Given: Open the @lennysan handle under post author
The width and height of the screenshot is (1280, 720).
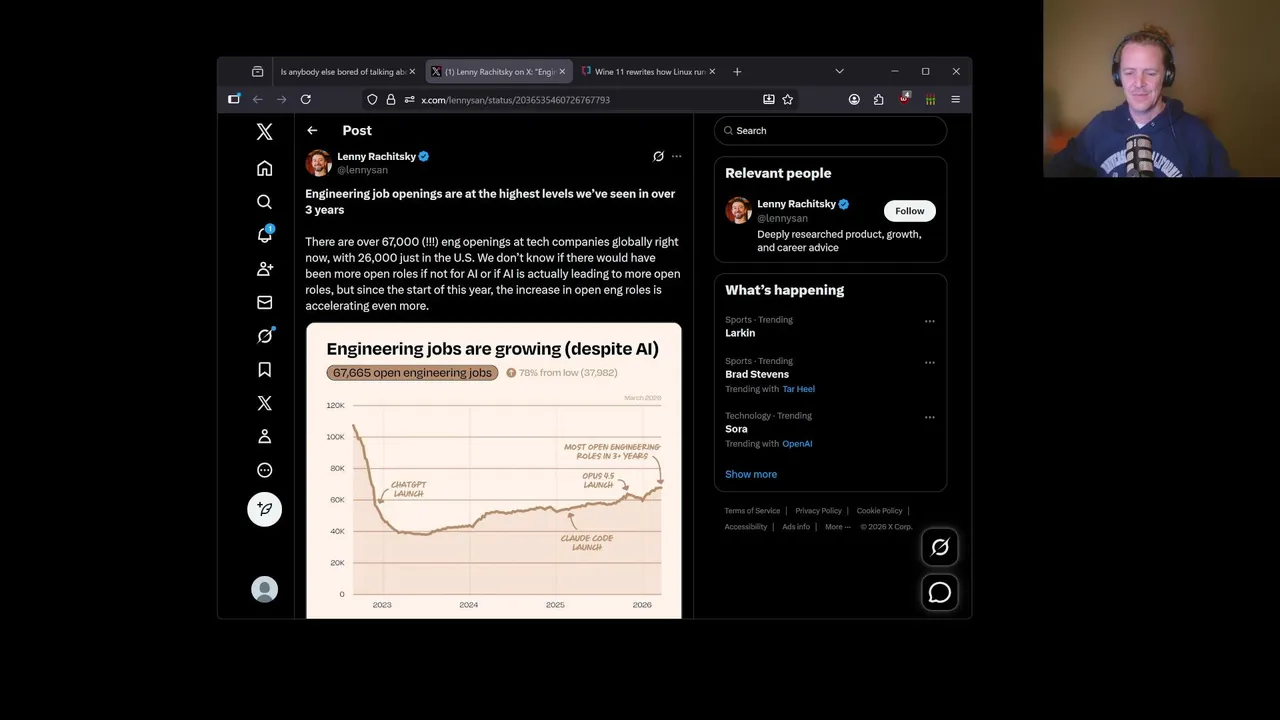Looking at the screenshot, I should pyautogui.click(x=362, y=170).
